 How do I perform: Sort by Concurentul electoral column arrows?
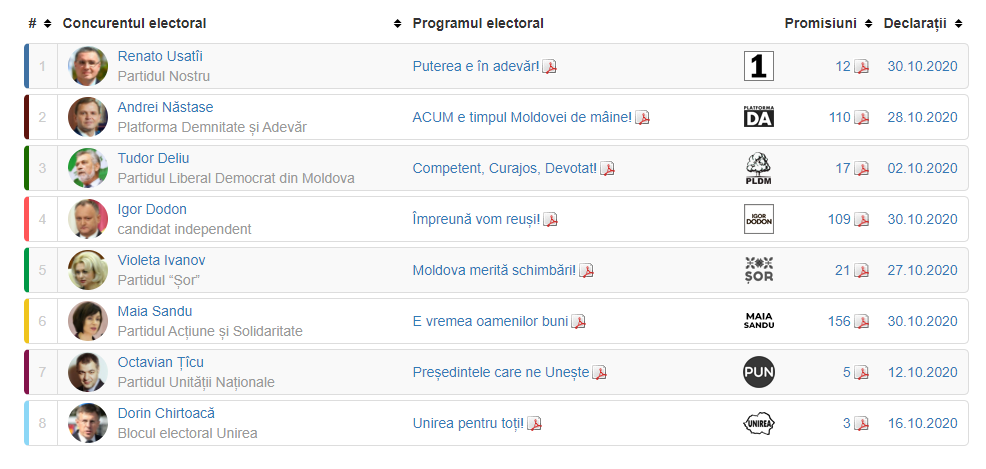tap(398, 24)
